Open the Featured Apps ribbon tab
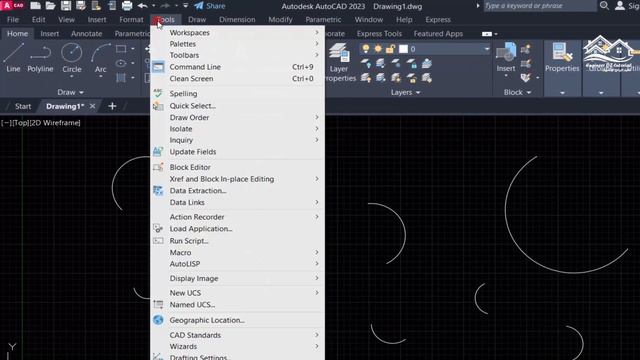The image size is (640, 360). (x=438, y=34)
